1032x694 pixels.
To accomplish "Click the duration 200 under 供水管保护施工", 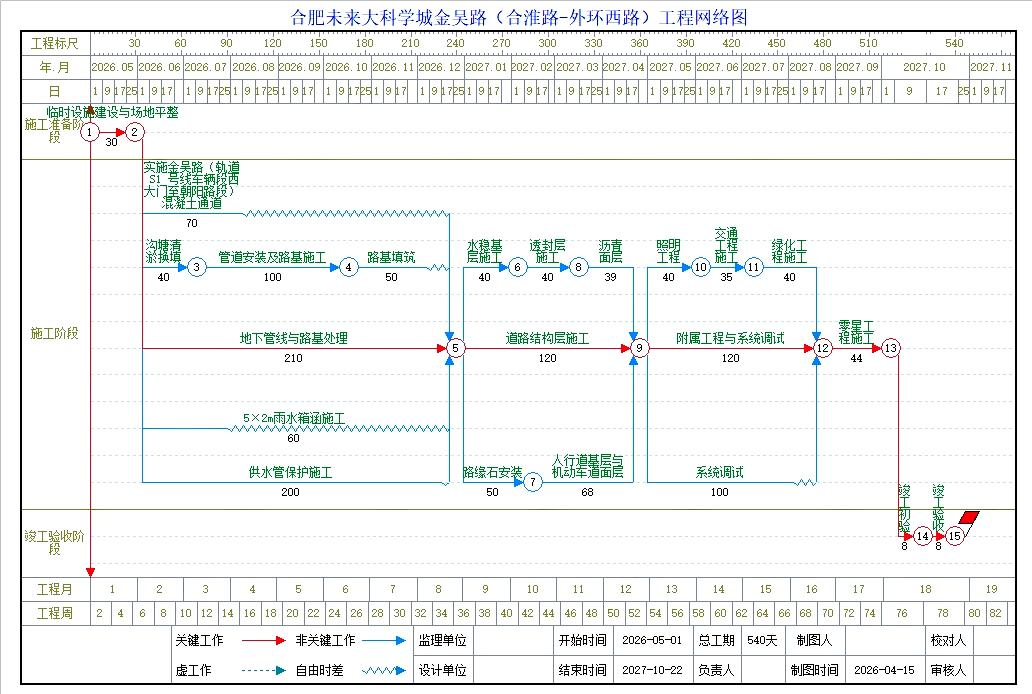I will tap(290, 492).
